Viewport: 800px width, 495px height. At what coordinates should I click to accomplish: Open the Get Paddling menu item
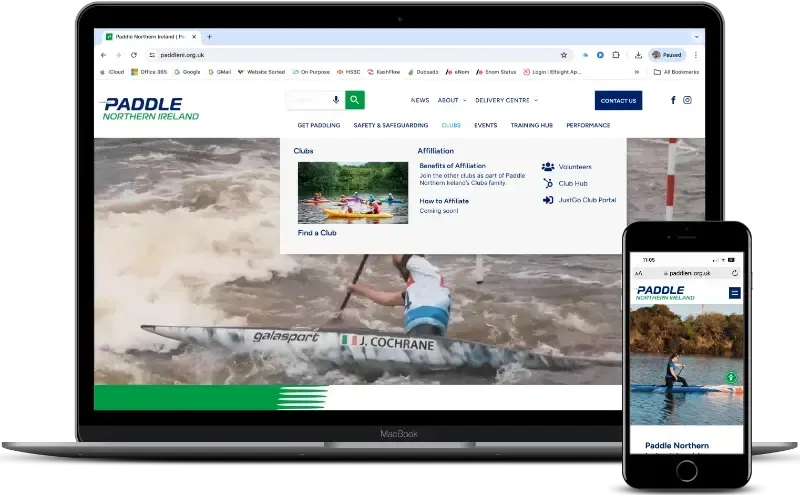[x=319, y=125]
